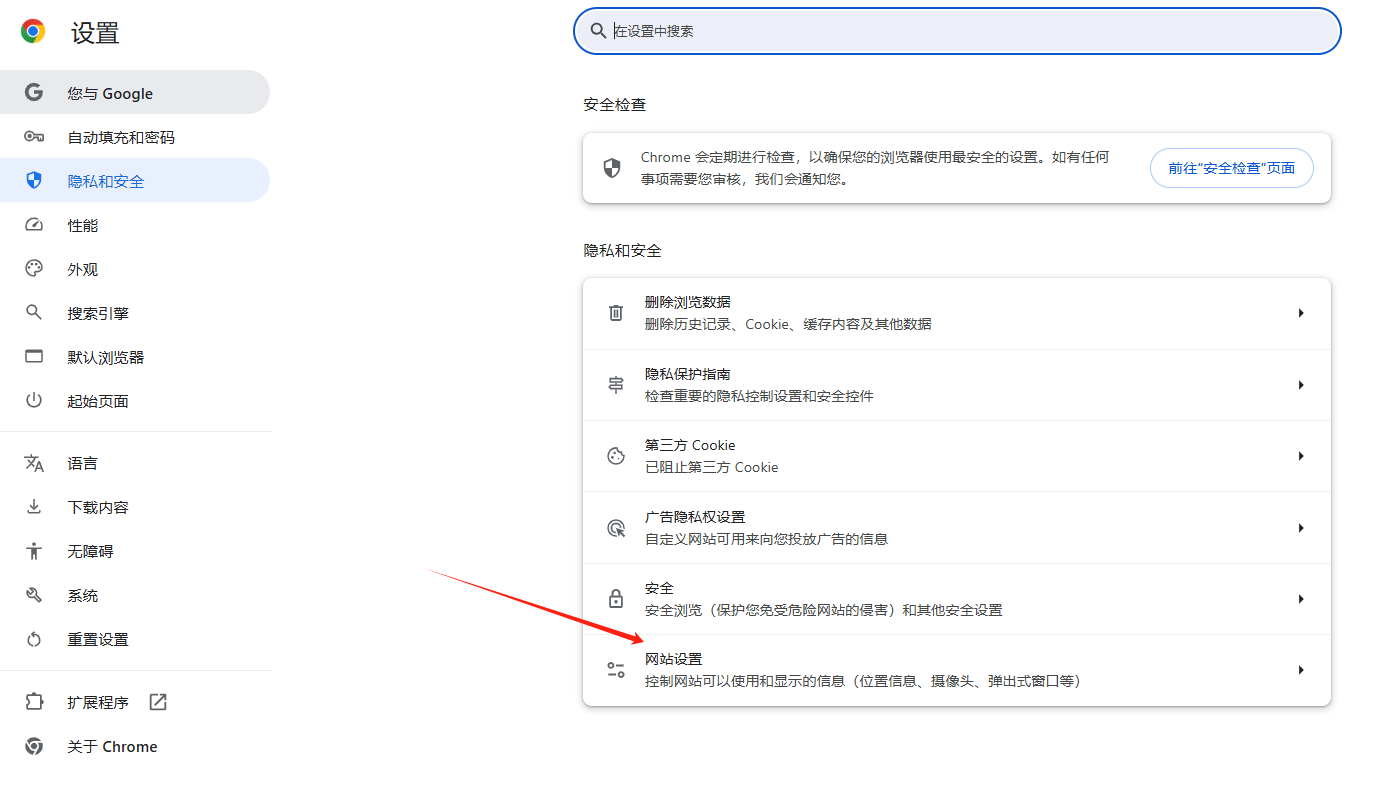Click the power icon for 起始页面
The height and width of the screenshot is (805, 1398).
pos(34,401)
